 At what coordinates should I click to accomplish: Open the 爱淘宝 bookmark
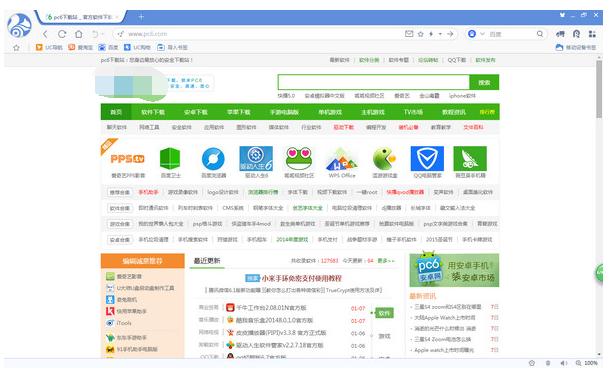point(81,47)
